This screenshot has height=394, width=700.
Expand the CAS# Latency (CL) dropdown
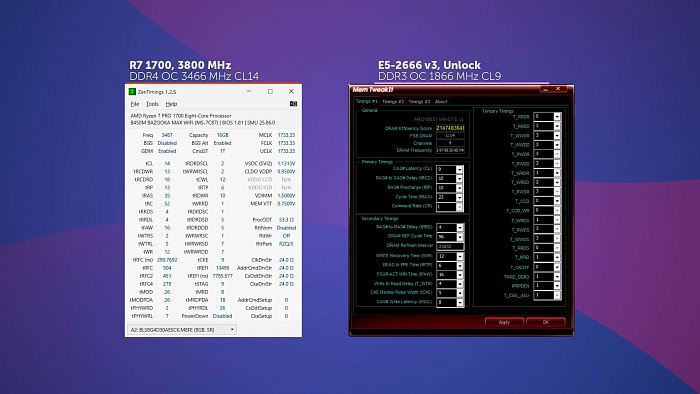(459, 170)
